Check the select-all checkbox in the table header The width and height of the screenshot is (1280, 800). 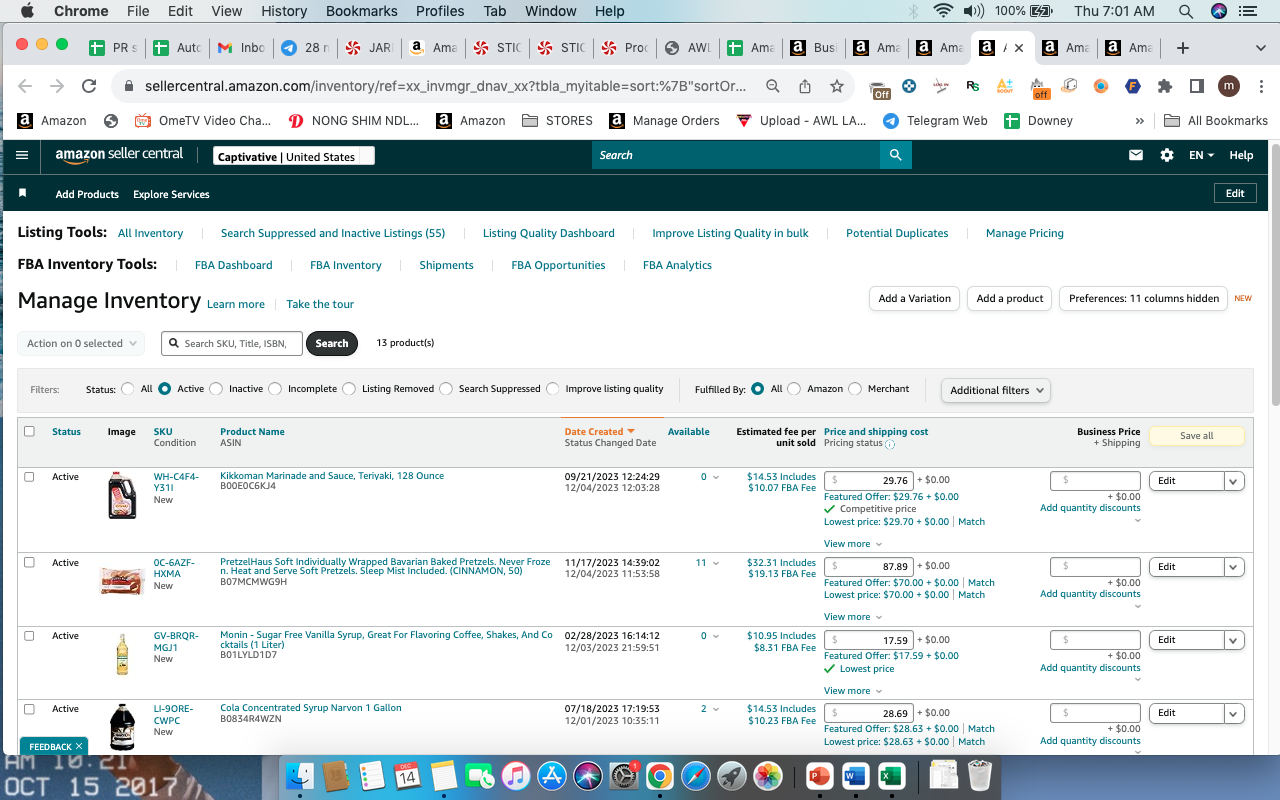click(29, 431)
